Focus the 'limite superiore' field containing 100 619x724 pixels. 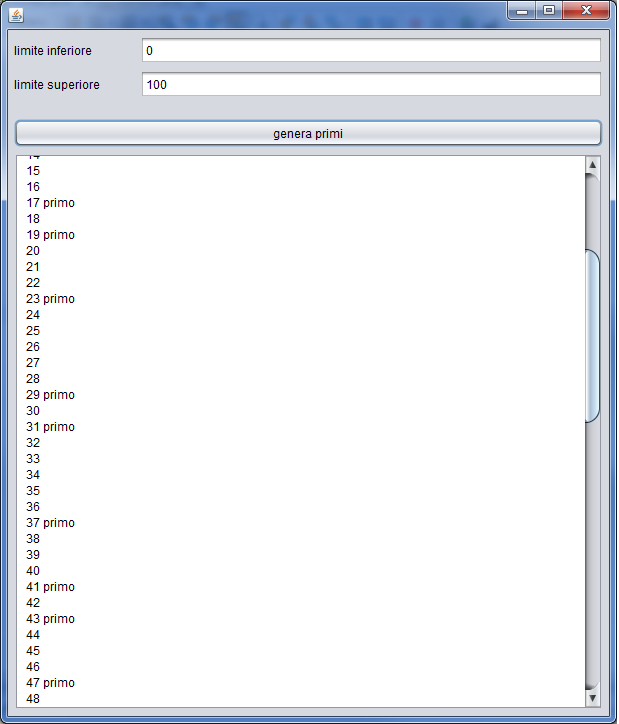[x=370, y=85]
